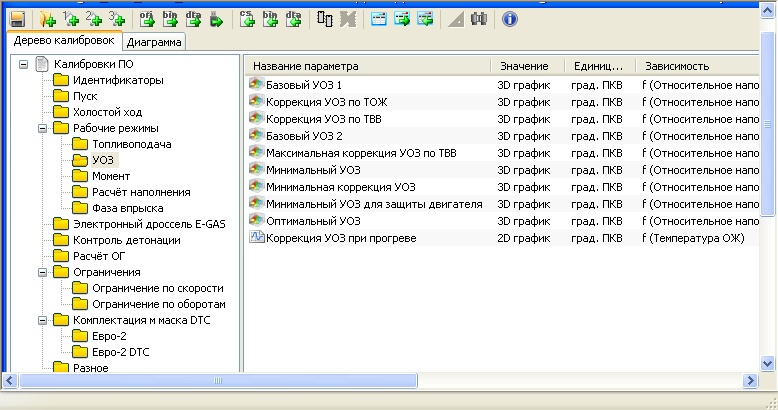Click the binoculars search icon
This screenshot has height=410, width=778.
(479, 18)
